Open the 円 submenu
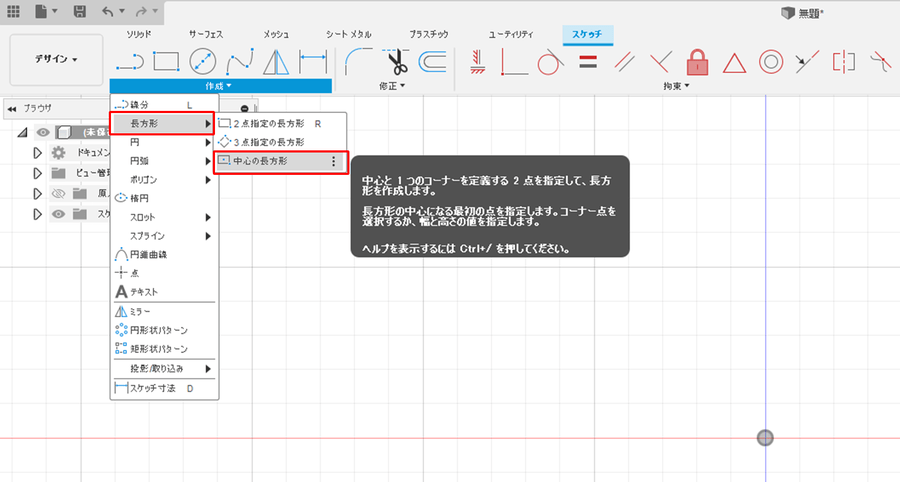Viewport: 900px width, 482px height. click(x=164, y=142)
